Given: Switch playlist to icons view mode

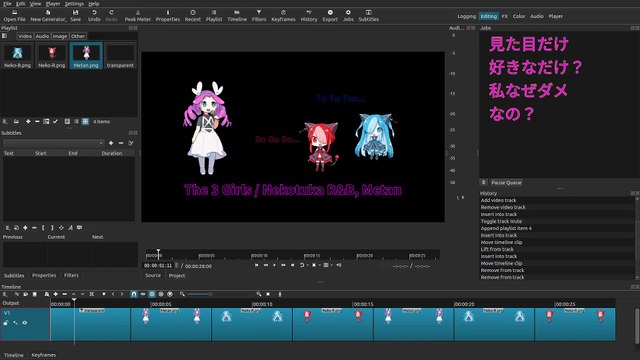Looking at the screenshot, I should coord(85,121).
